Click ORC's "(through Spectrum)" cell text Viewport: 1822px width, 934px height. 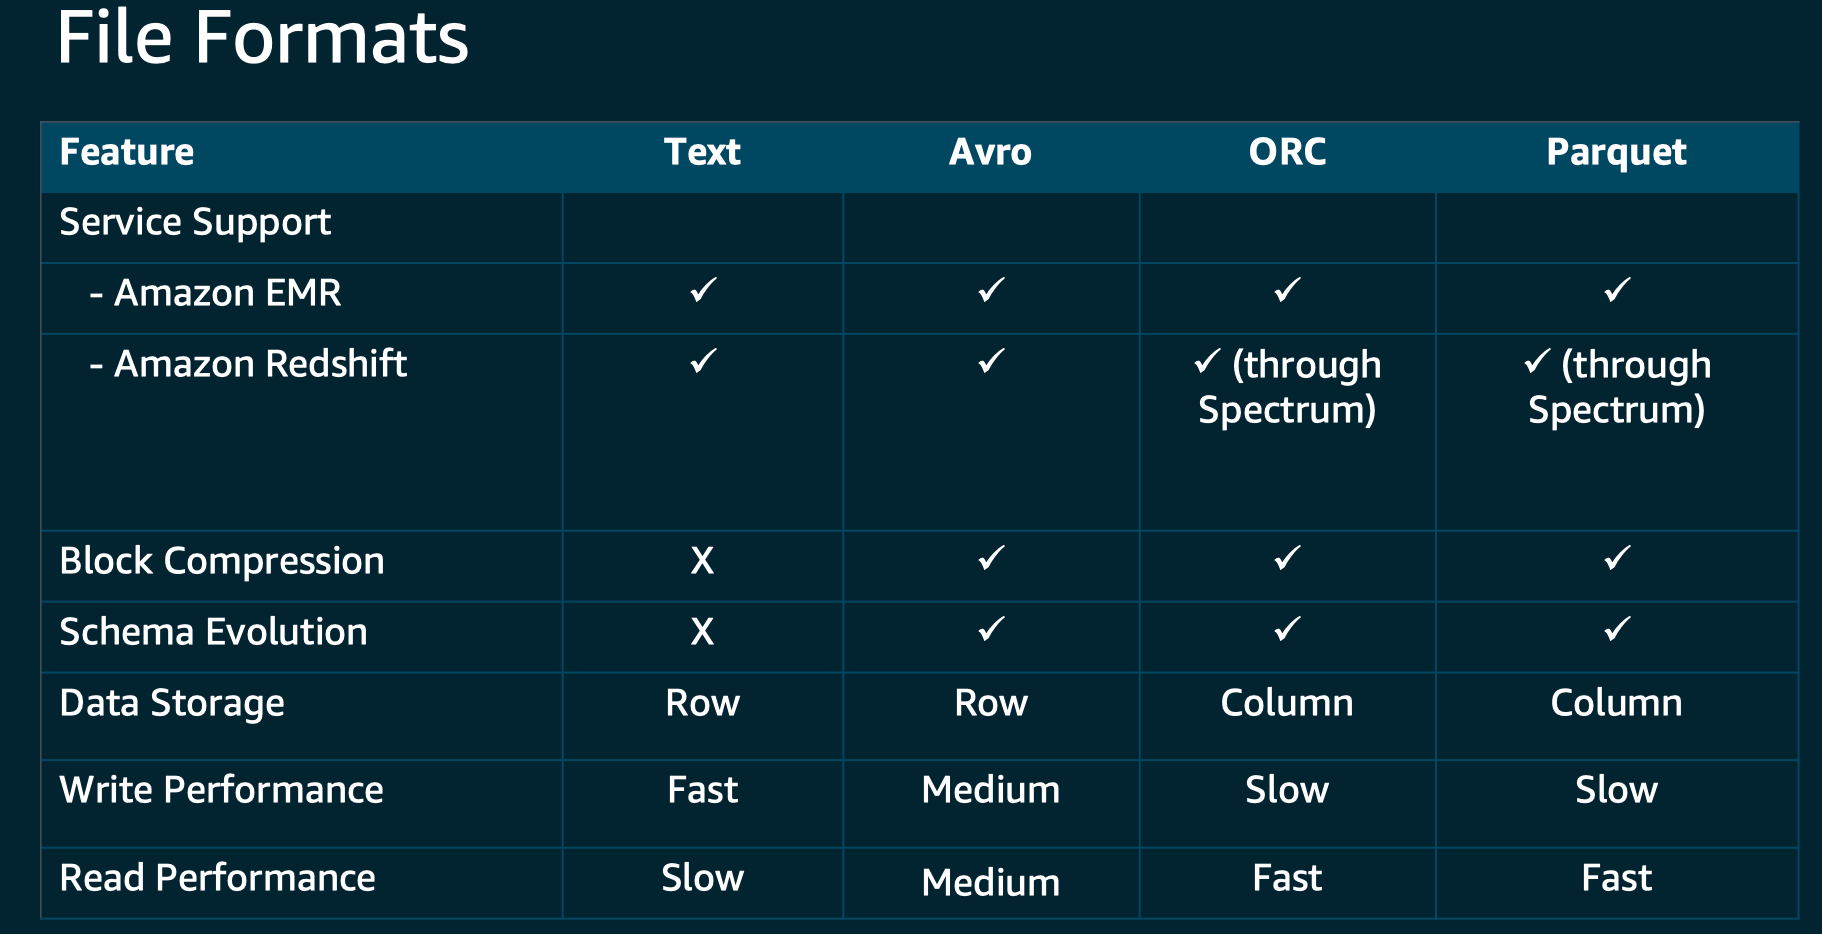[x=1288, y=387]
